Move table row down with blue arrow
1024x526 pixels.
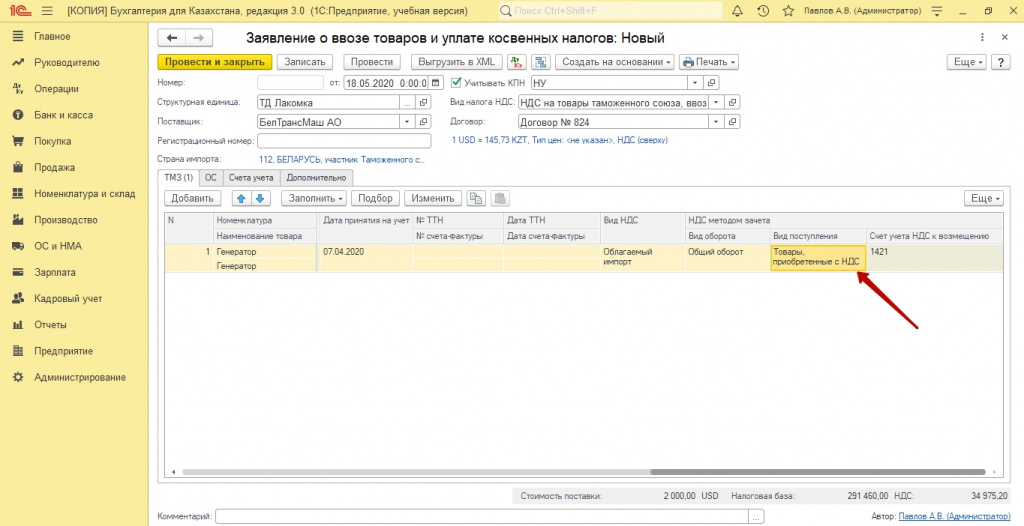tap(261, 198)
